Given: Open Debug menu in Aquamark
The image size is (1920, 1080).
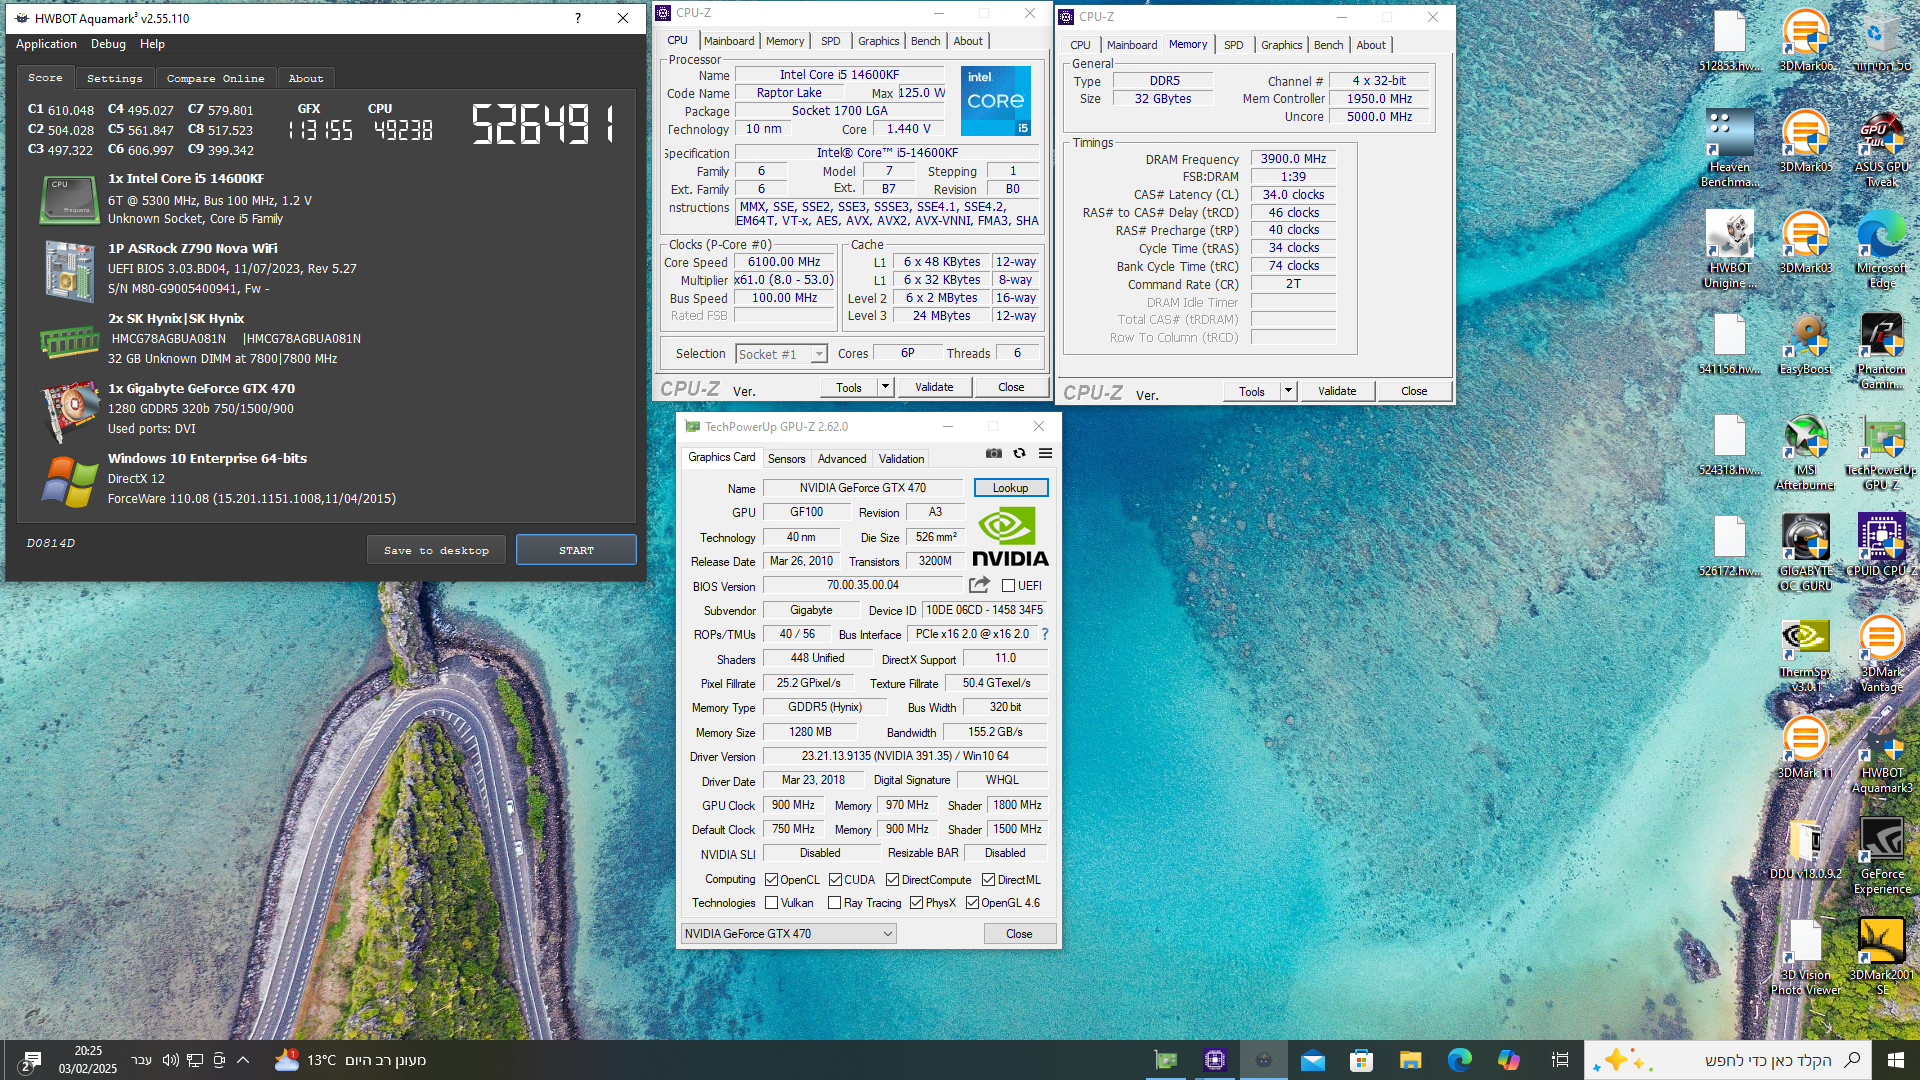Looking at the screenshot, I should click(108, 44).
